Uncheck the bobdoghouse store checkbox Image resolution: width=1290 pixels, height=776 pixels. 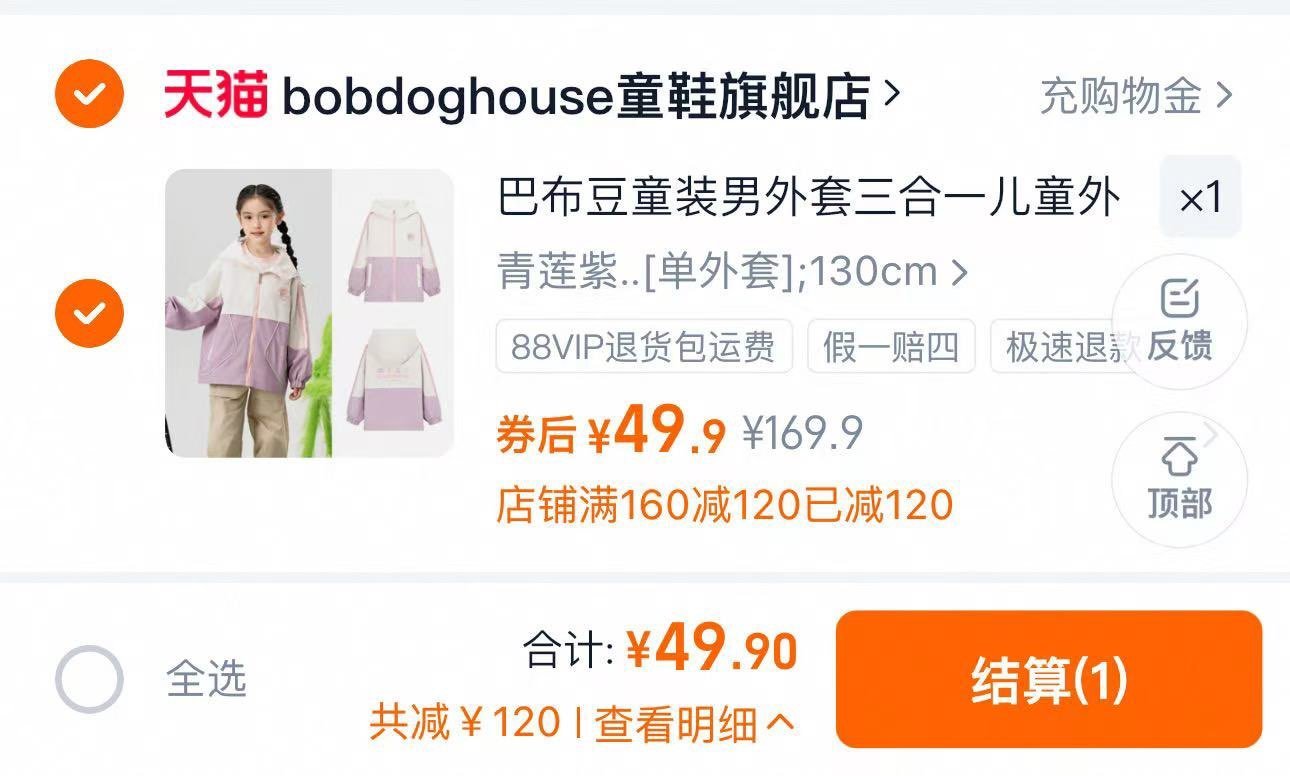(89, 94)
